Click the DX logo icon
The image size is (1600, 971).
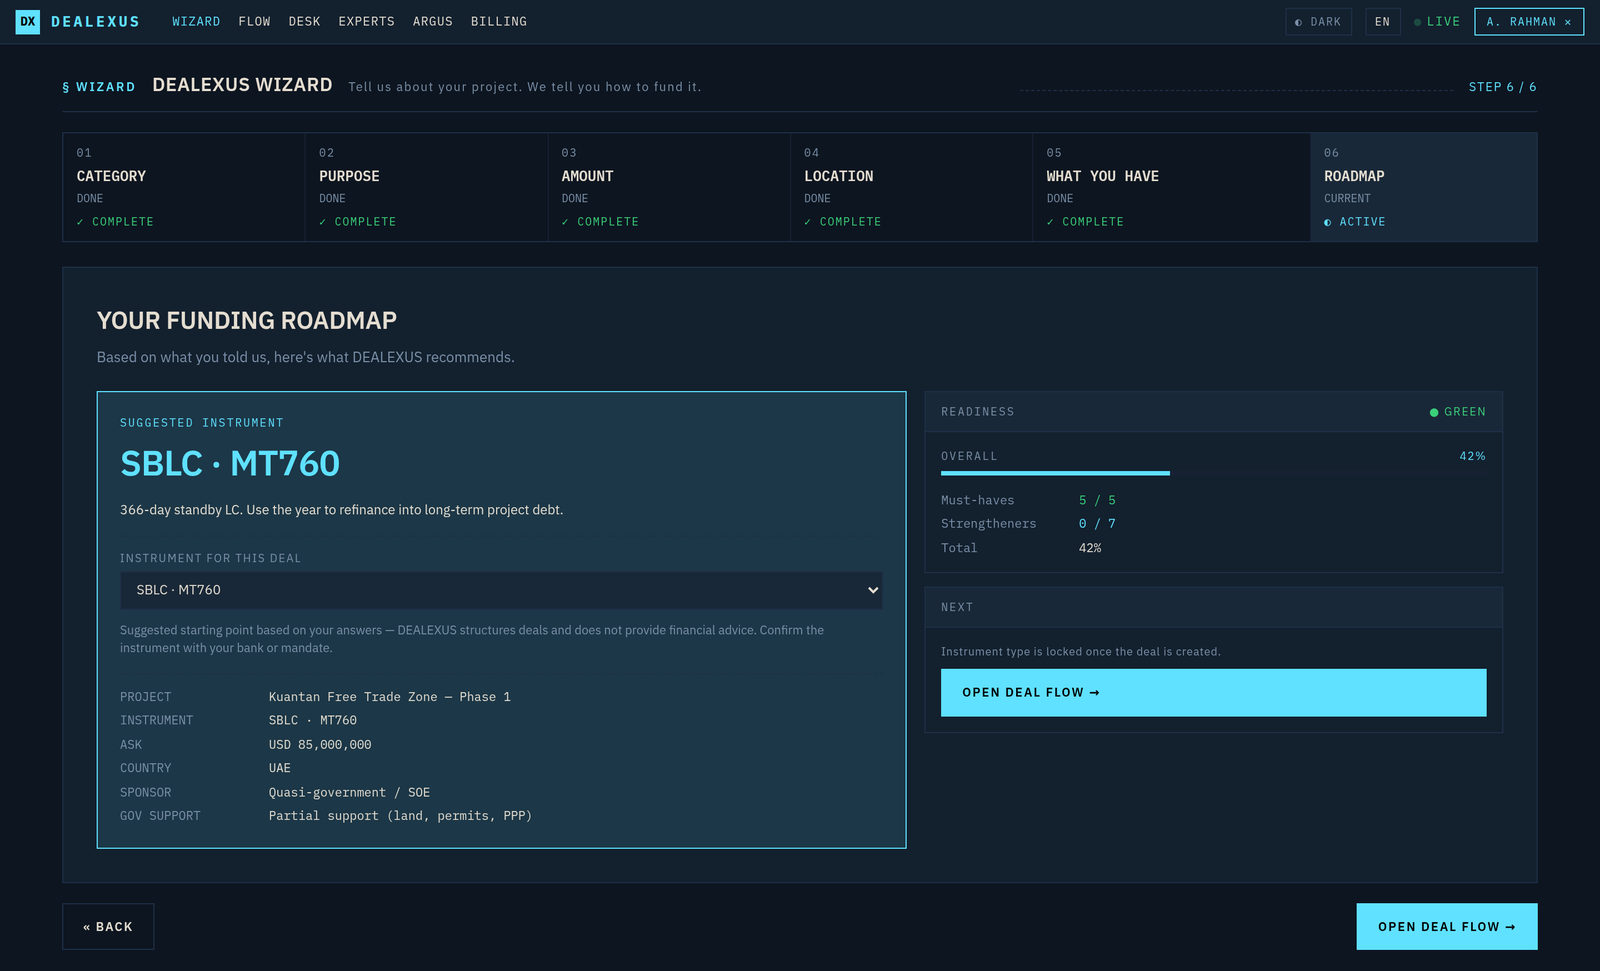point(28,21)
